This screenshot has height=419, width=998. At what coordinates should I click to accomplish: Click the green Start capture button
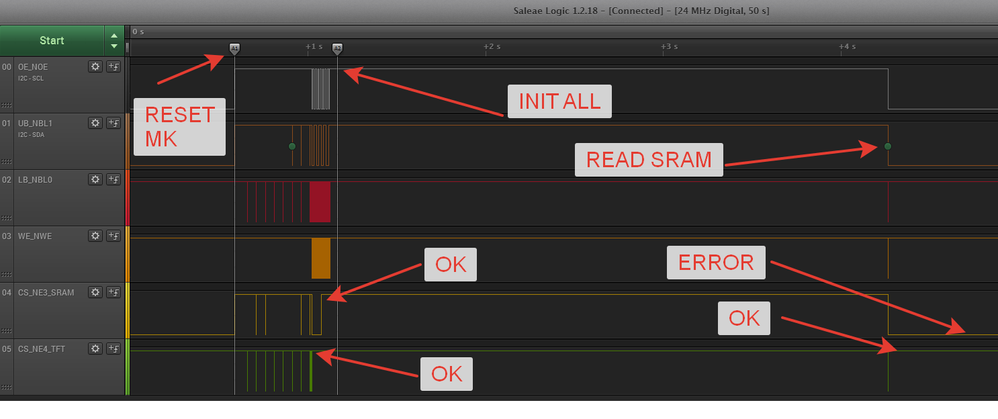[52, 41]
